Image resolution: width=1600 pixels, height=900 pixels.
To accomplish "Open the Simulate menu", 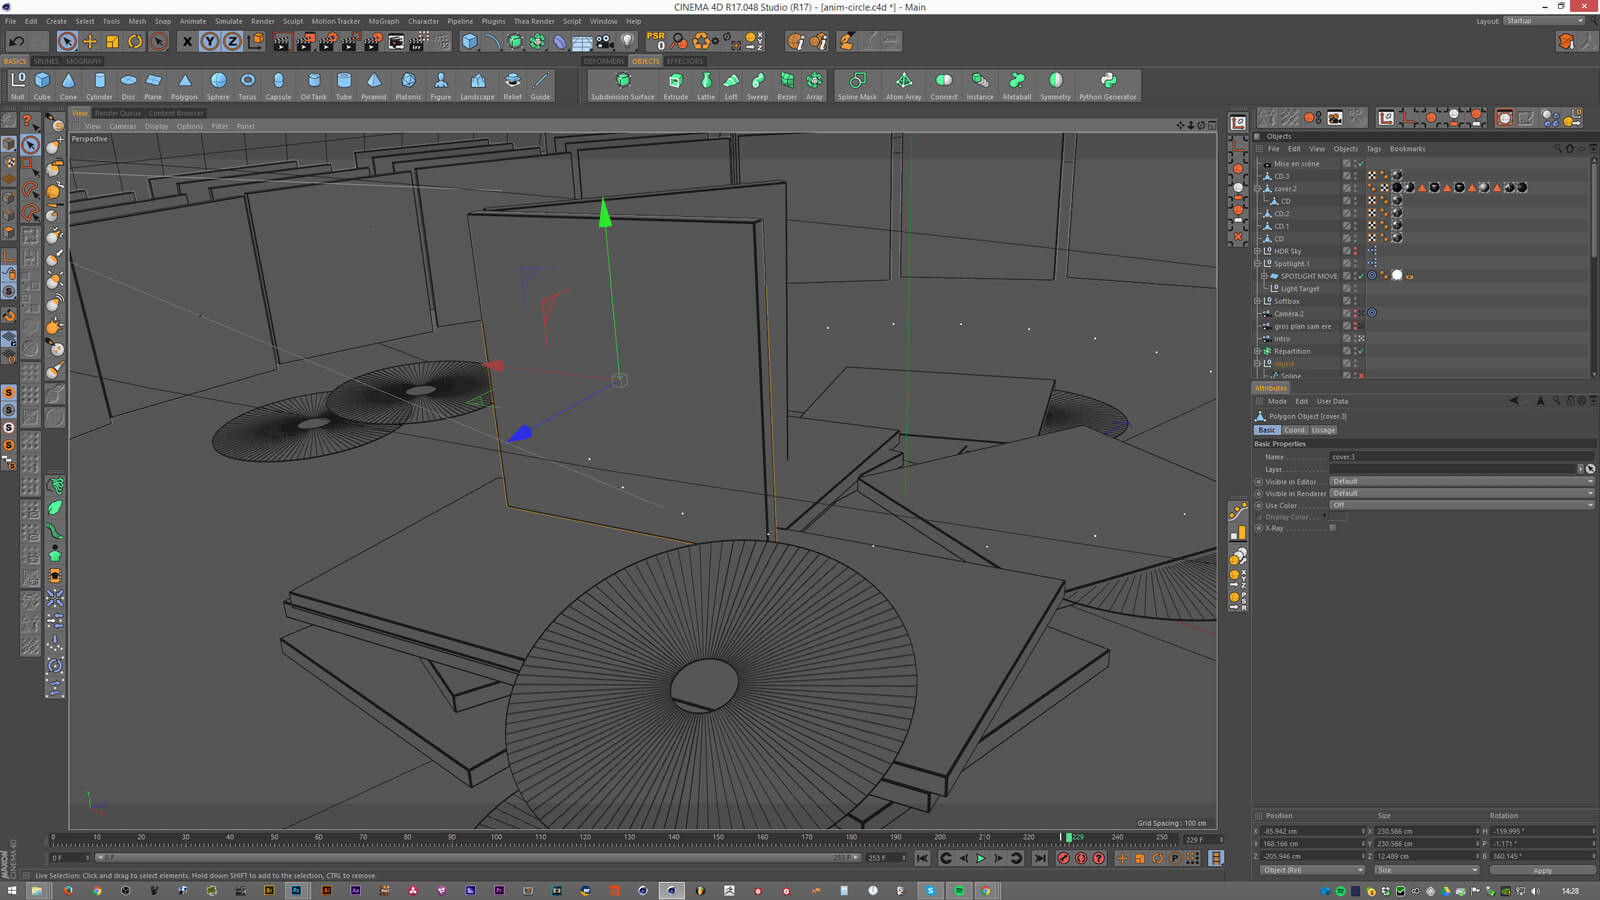I will tap(228, 21).
